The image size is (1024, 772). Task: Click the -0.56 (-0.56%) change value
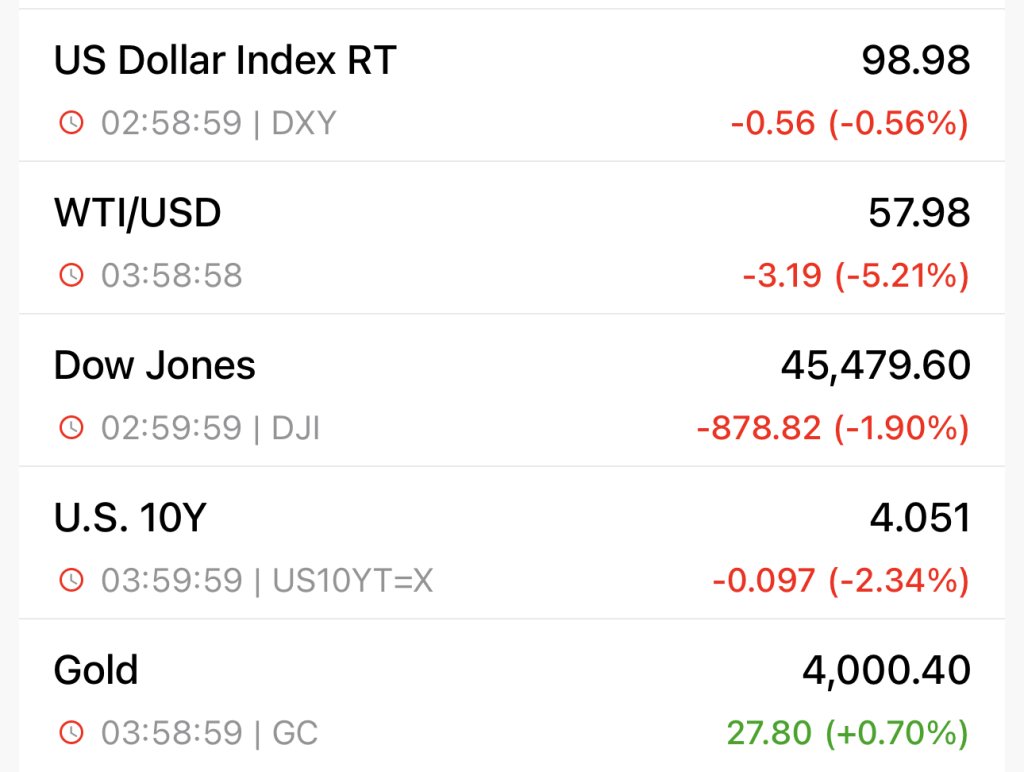coord(849,123)
